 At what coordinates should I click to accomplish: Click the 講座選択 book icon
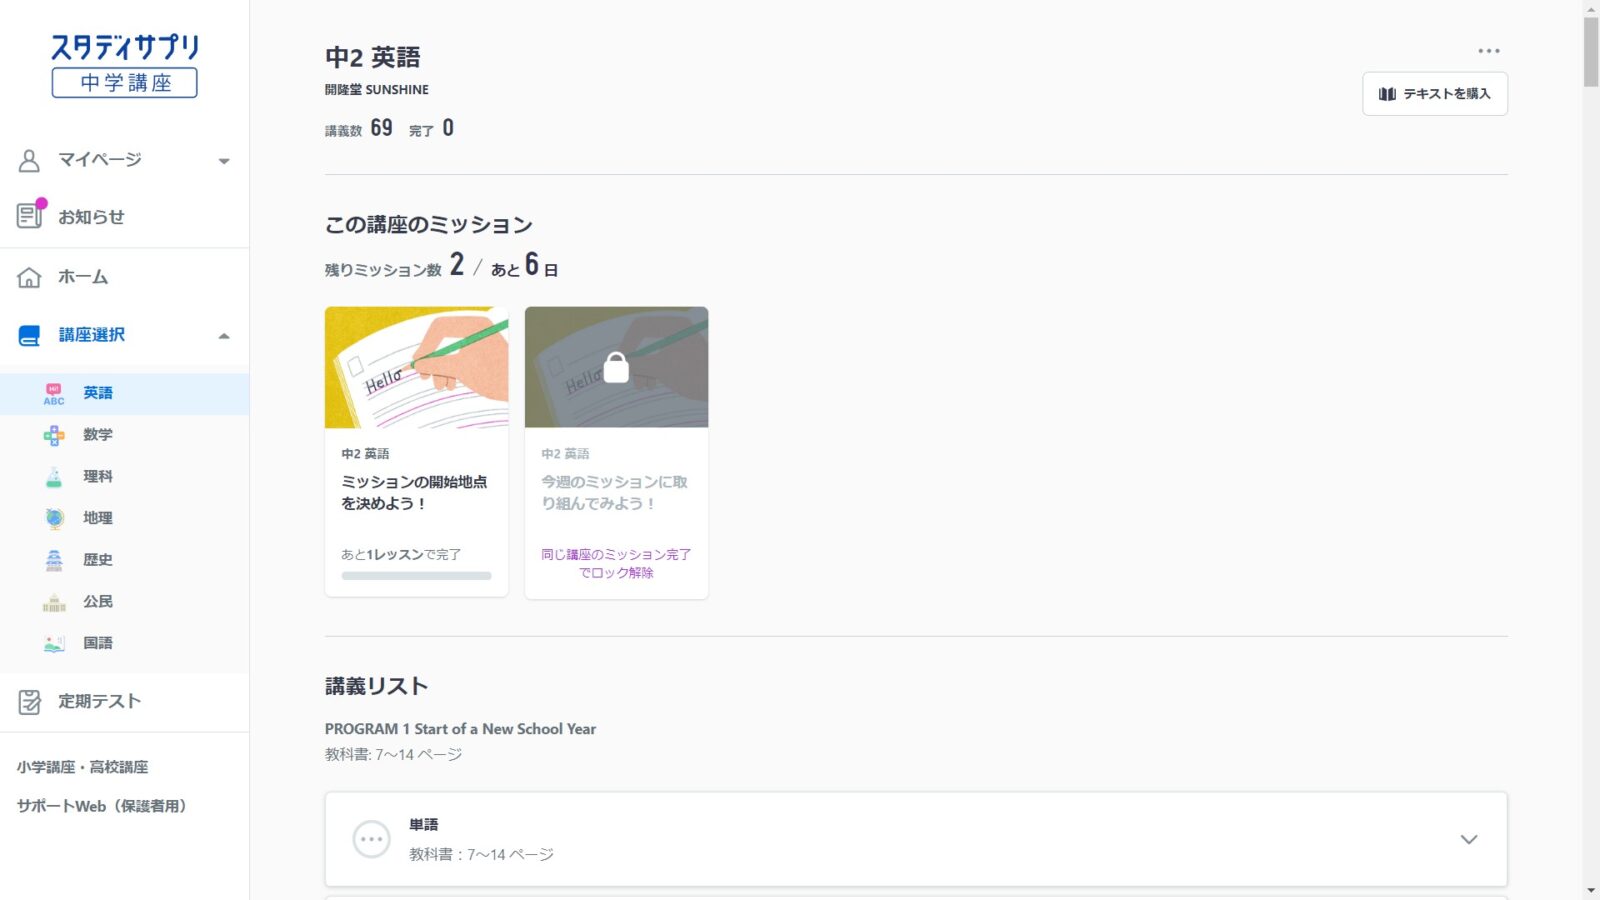point(29,335)
